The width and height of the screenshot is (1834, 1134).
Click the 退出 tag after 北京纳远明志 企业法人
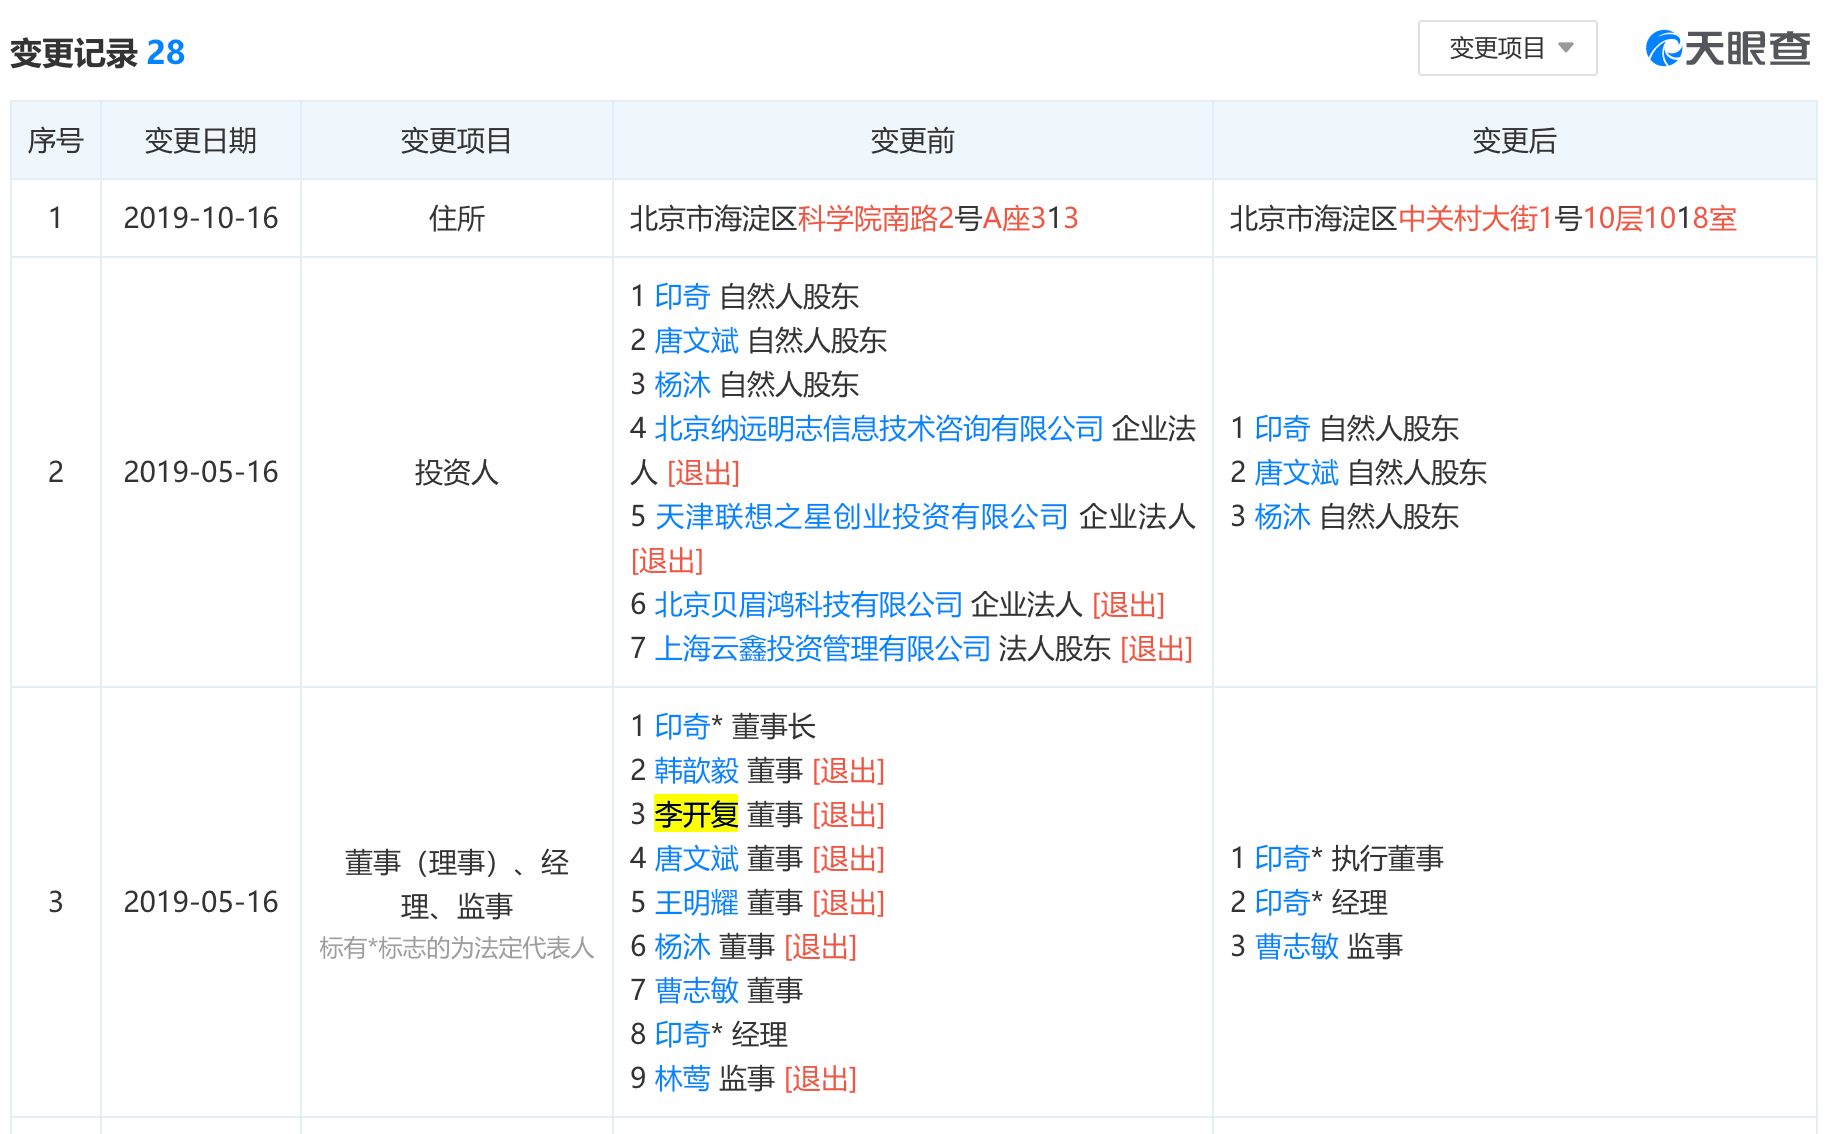pos(704,472)
